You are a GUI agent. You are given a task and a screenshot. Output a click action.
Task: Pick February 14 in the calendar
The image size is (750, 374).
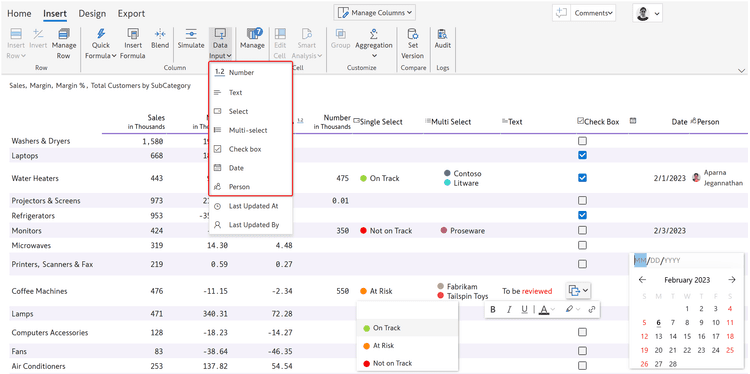click(673, 337)
